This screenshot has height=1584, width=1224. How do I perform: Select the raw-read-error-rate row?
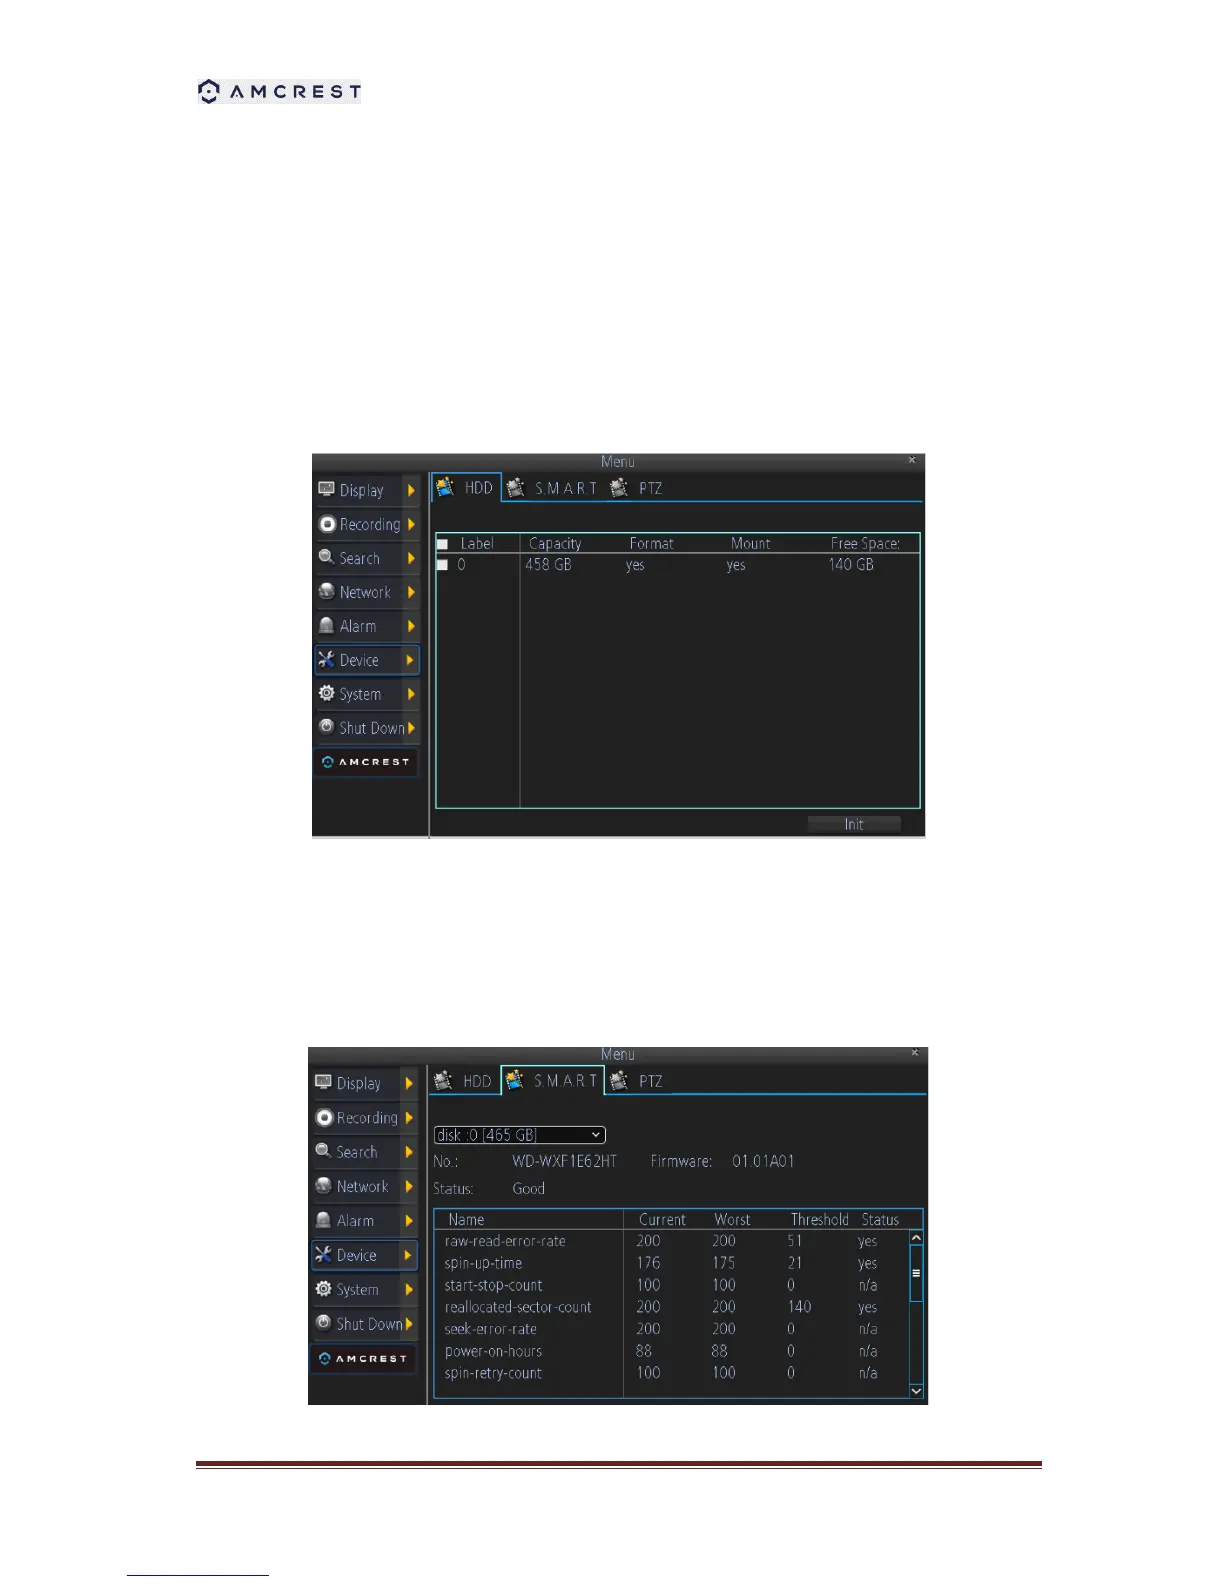click(671, 1241)
